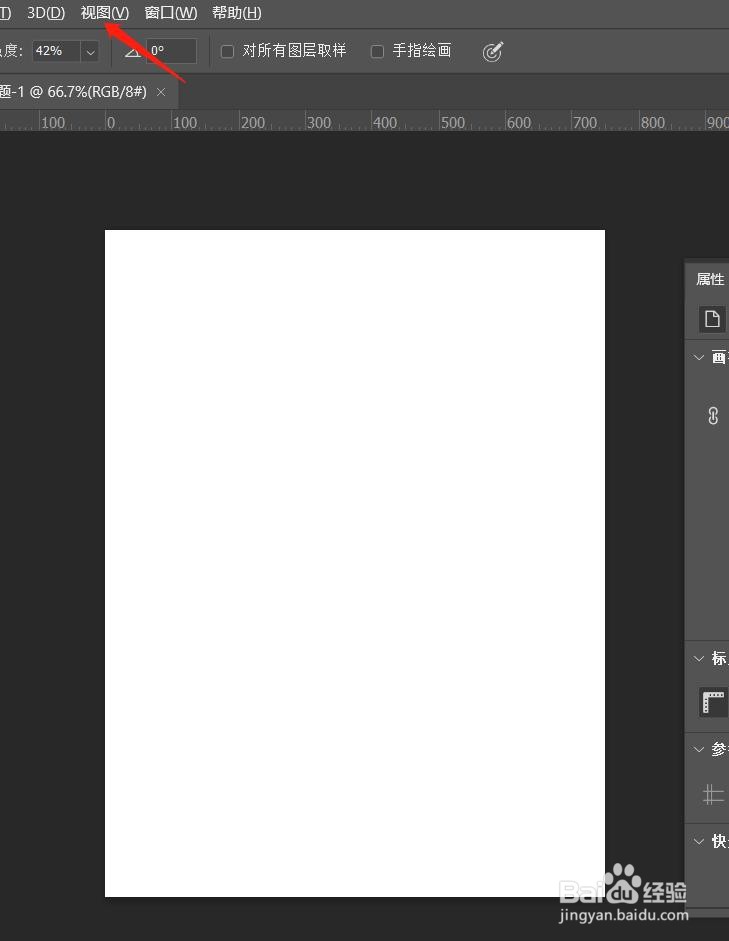This screenshot has width=729, height=941.
Task: Click the ruler corner icon in properties
Action: point(713,702)
